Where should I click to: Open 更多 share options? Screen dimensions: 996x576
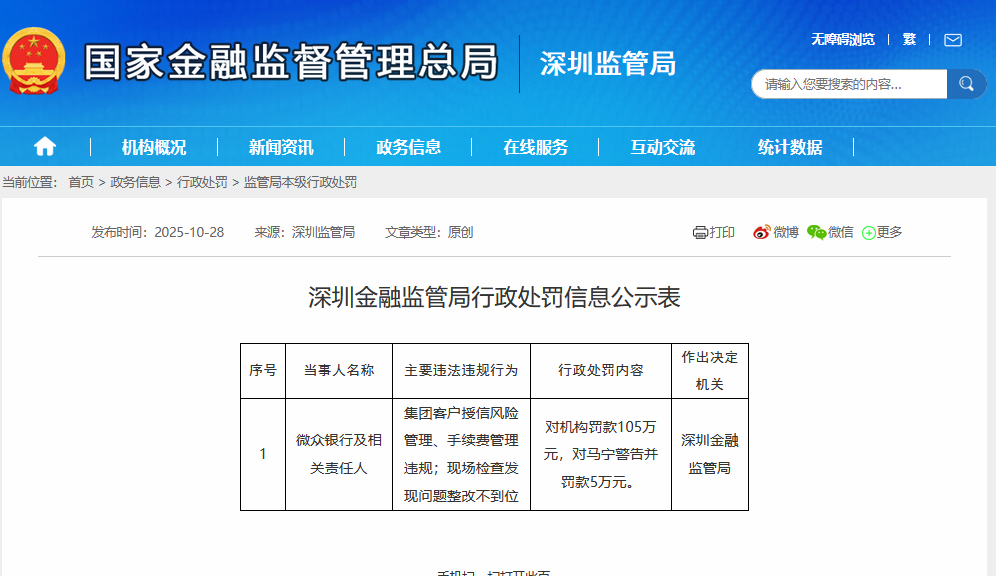pyautogui.click(x=882, y=232)
